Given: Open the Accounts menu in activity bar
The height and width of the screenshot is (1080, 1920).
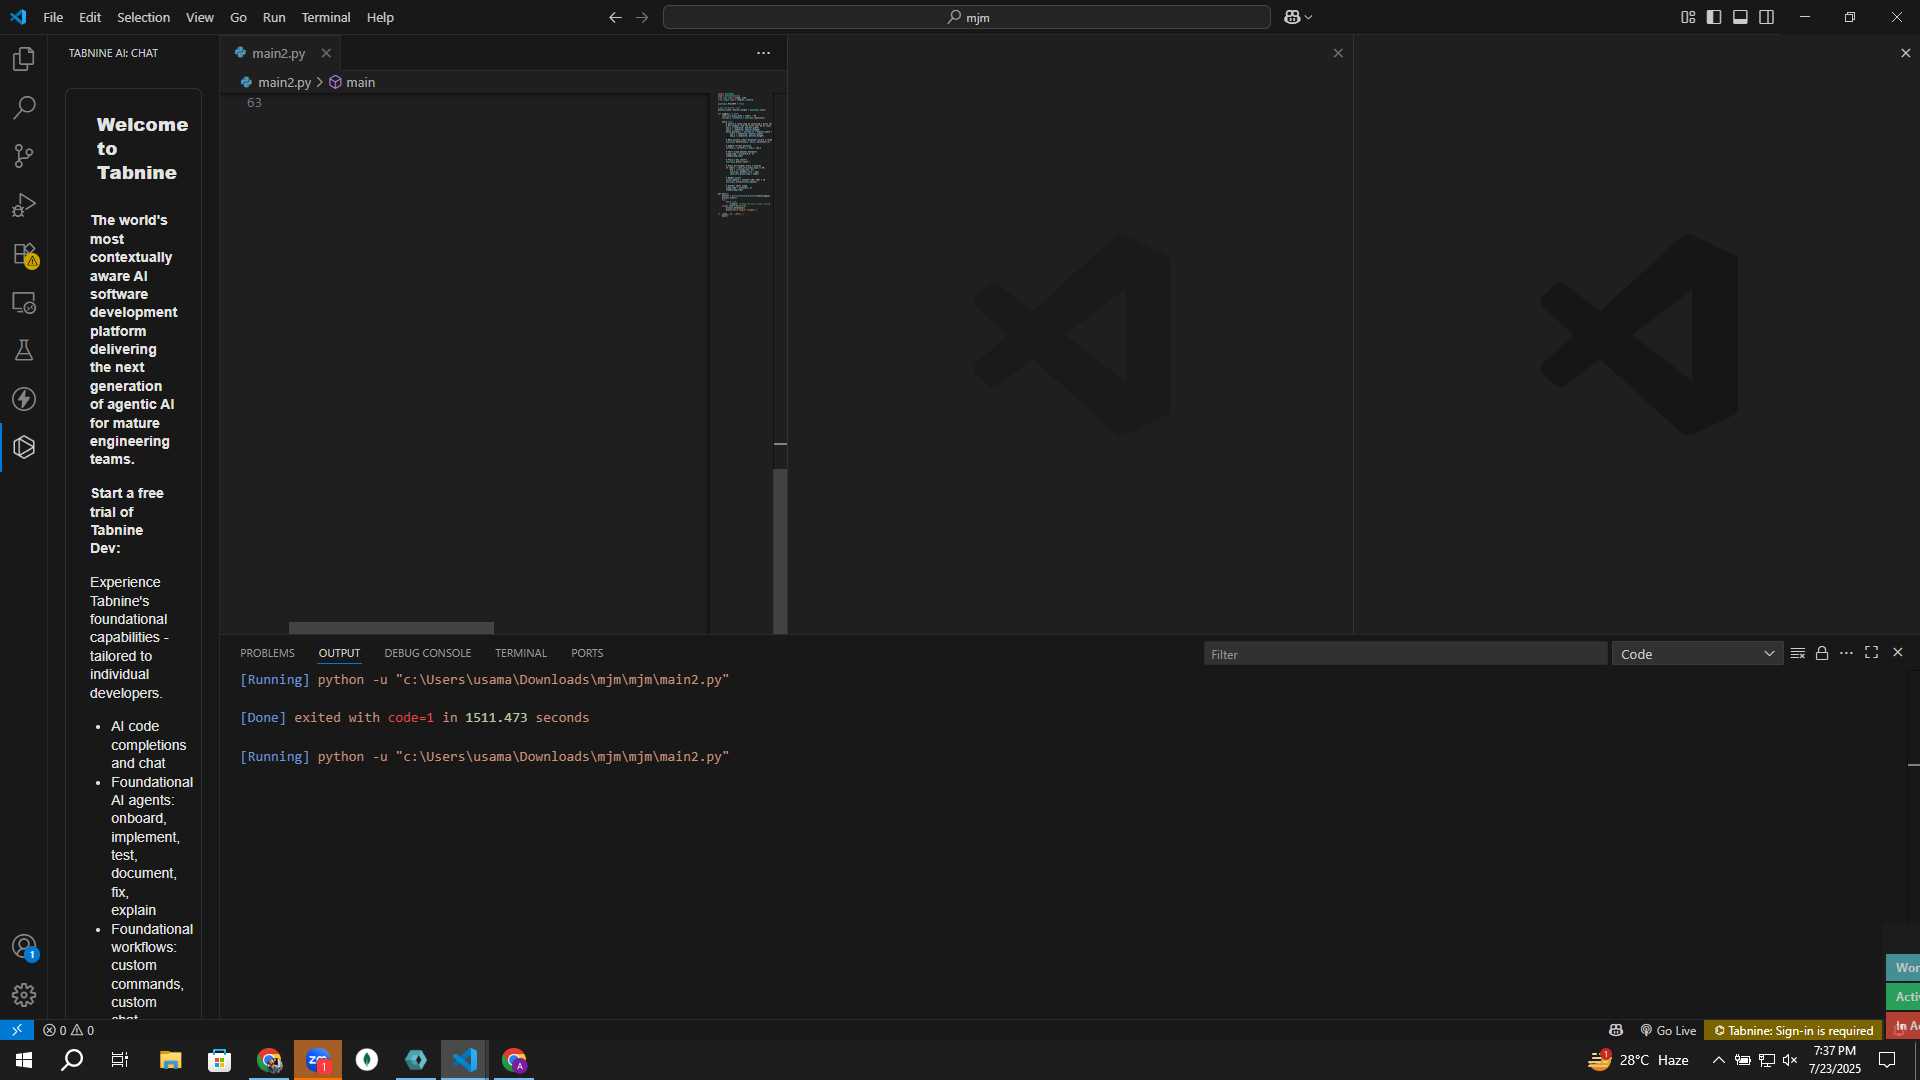Looking at the screenshot, I should (24, 946).
